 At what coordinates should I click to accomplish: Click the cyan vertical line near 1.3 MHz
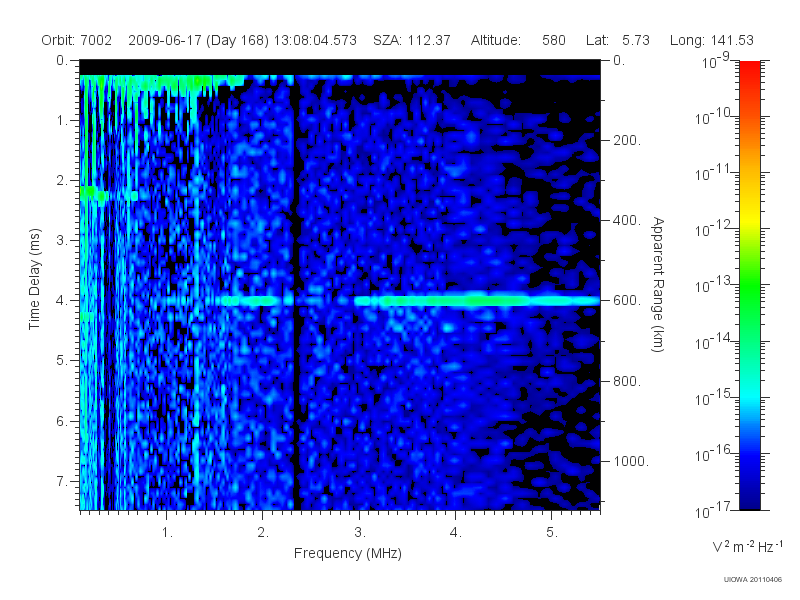pos(196,306)
